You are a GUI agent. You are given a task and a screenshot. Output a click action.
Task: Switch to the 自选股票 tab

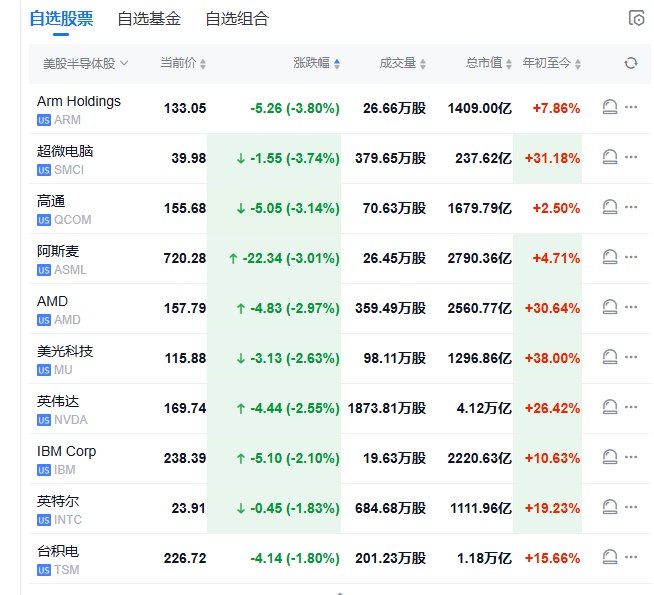61,19
